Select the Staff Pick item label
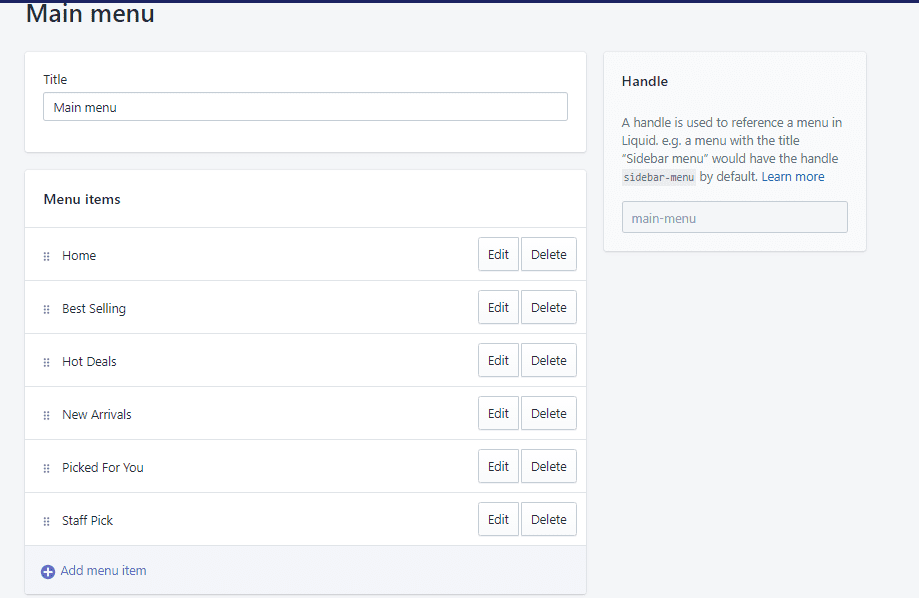This screenshot has width=919, height=598. coord(87,521)
